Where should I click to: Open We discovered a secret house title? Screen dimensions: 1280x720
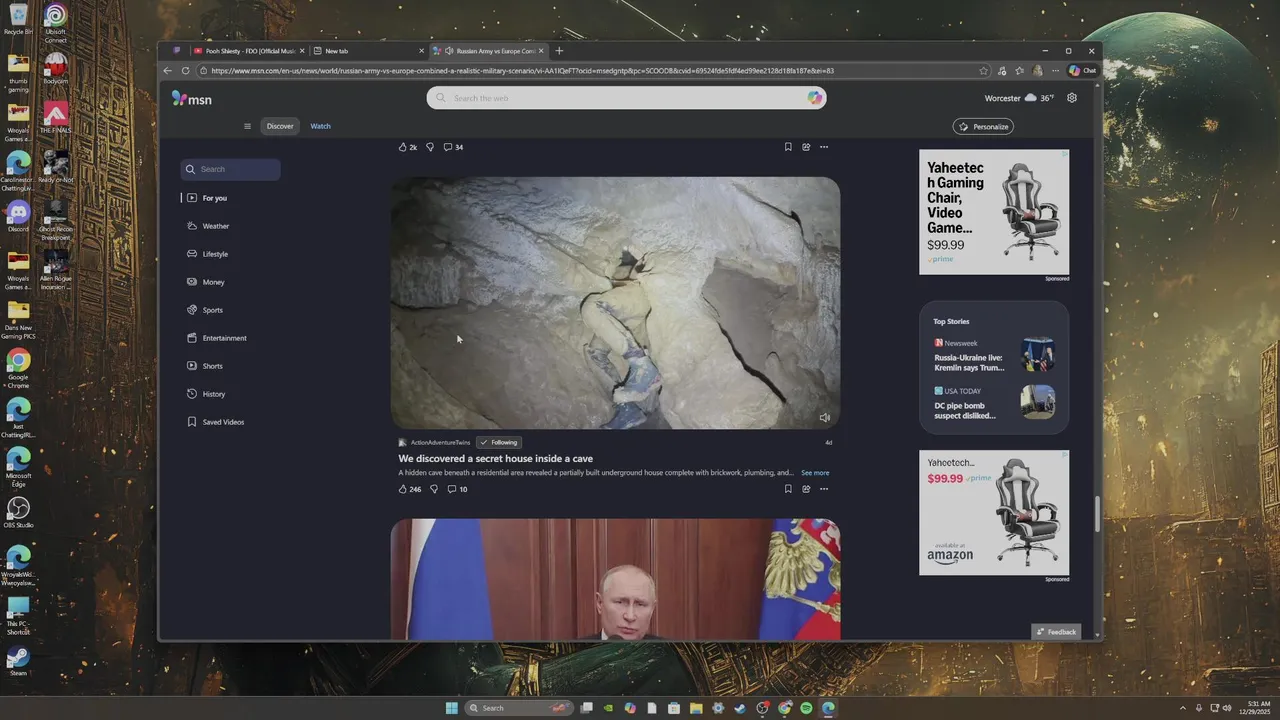coord(496,459)
